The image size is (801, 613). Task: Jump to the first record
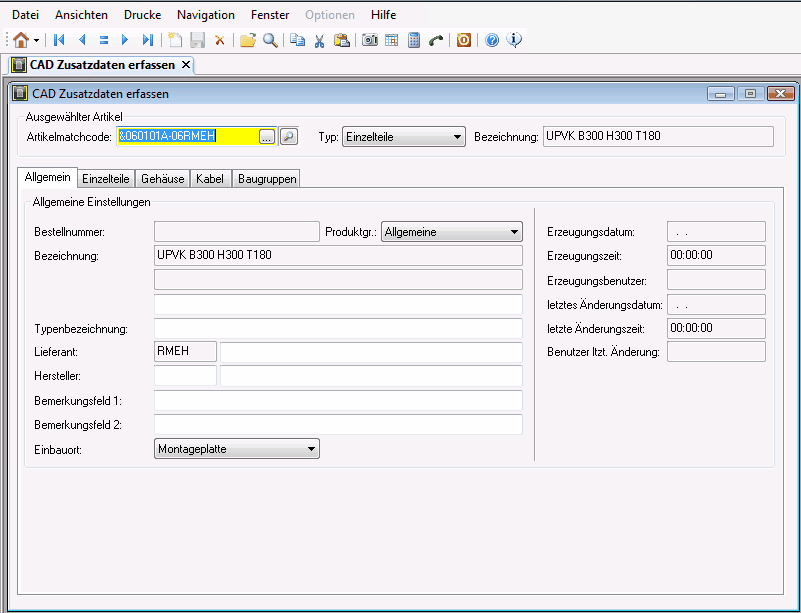point(59,40)
